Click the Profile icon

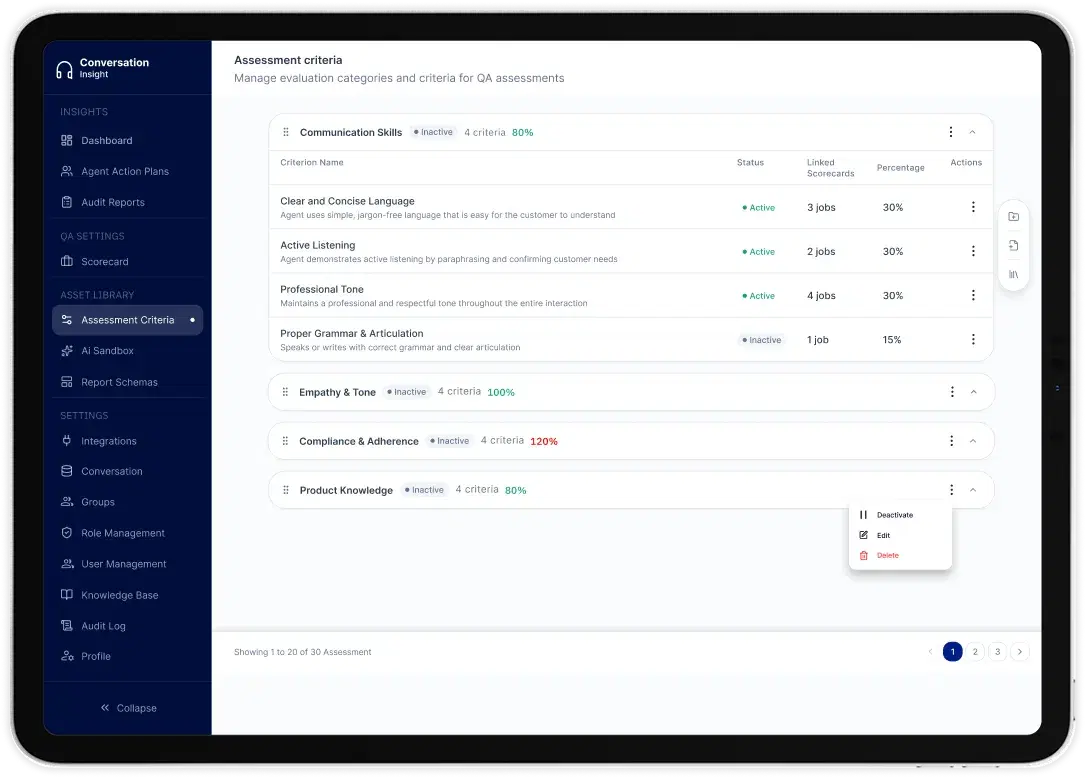66,656
